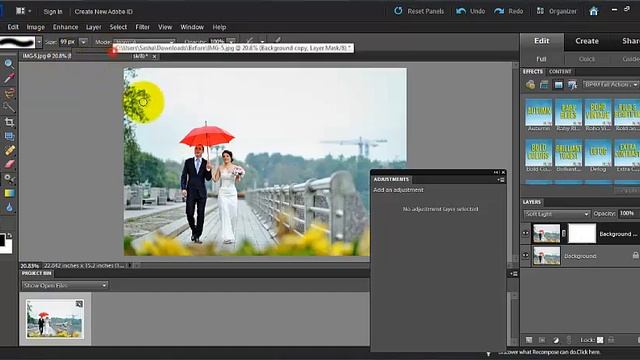
Task: Show All effects icon in Effects panel
Action: (x=573, y=84)
